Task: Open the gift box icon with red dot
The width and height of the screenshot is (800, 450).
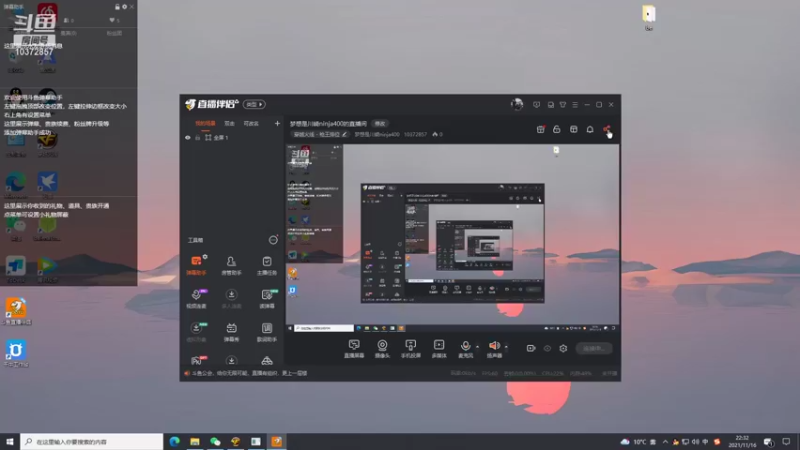Action: [x=540, y=130]
